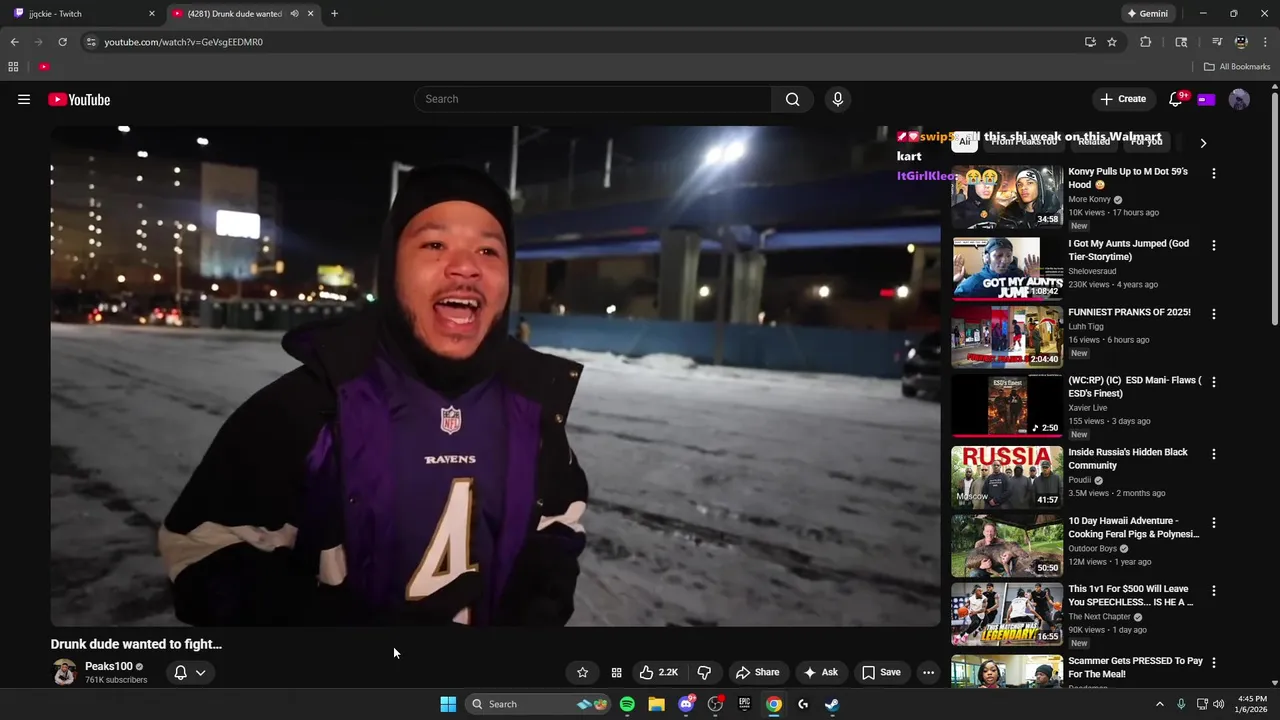Open options menu for FUNNIEST PRANKS OF 2025
1280x720 pixels.
pos(1214,314)
